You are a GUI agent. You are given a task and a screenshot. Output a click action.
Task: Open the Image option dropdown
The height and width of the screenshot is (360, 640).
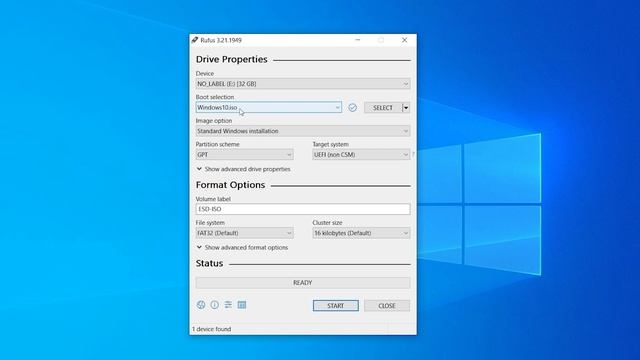click(x=303, y=131)
